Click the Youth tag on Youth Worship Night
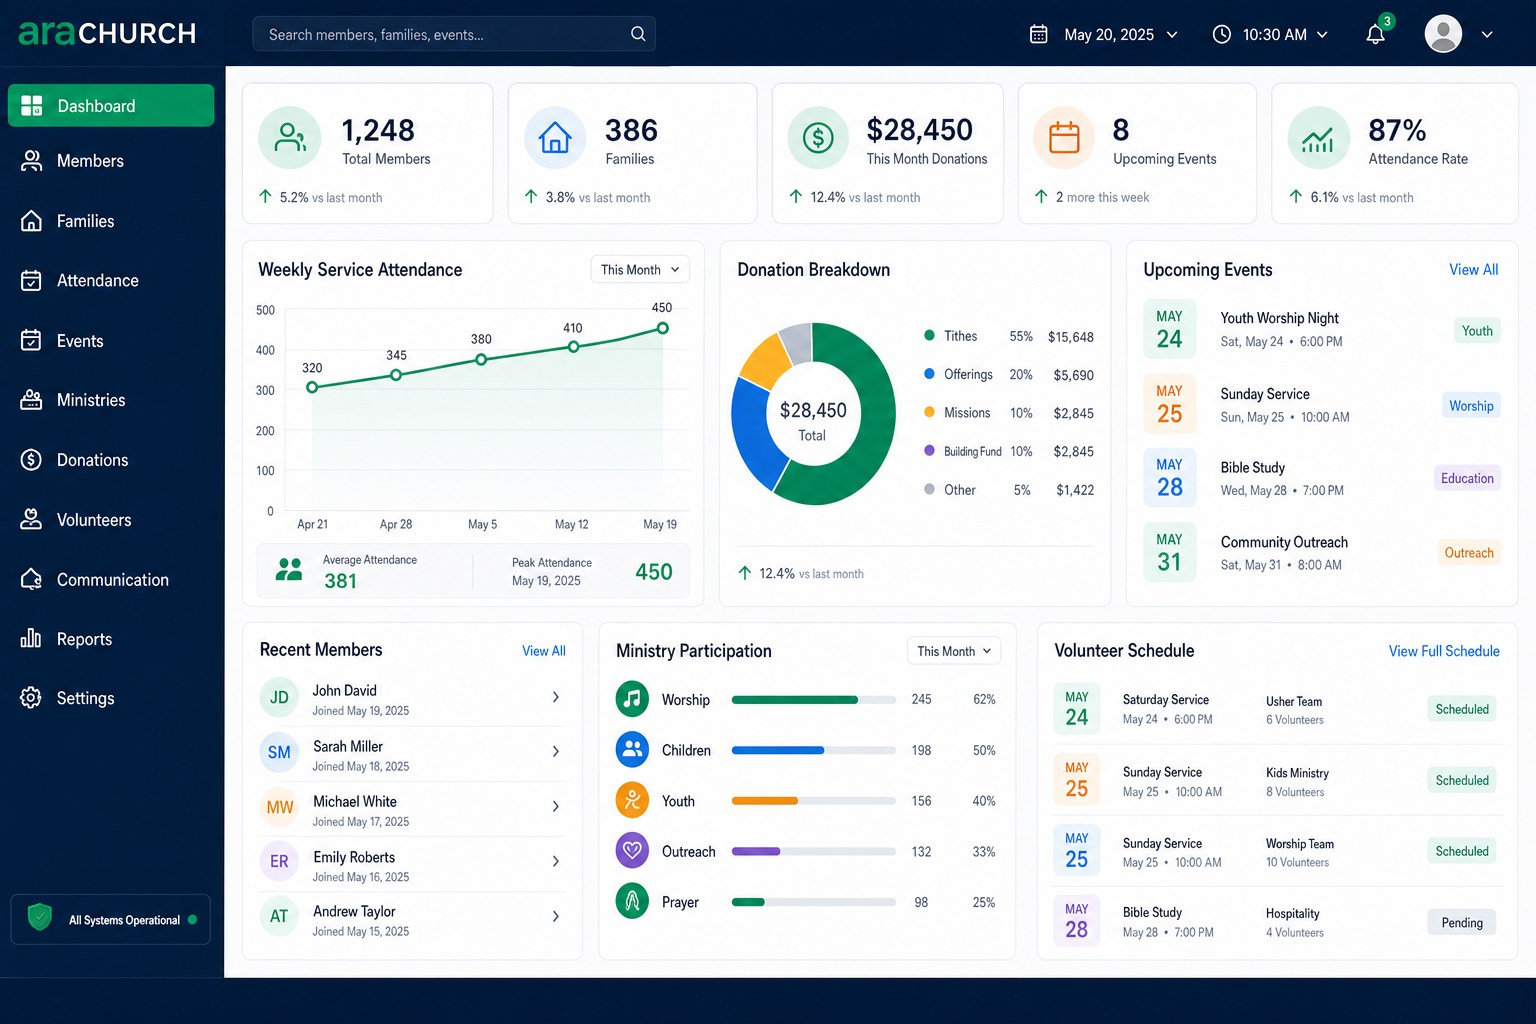The height and width of the screenshot is (1024, 1536). tap(1477, 331)
